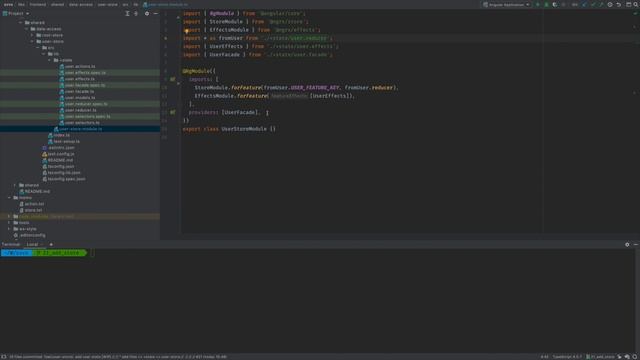Viewport: 640px width, 360px height.
Task: Open user.selectors.ts file
Action: [x=79, y=122]
